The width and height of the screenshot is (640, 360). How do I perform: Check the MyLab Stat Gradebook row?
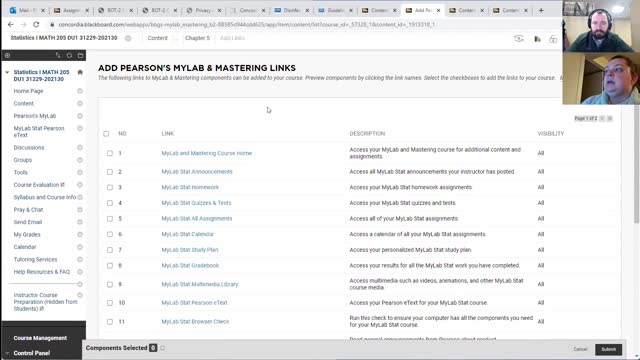110,266
